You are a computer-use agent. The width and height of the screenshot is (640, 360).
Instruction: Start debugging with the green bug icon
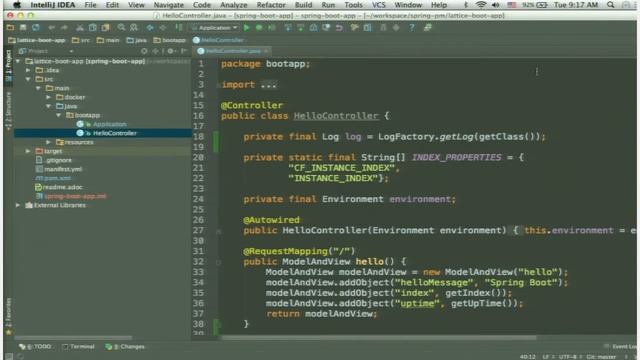click(x=259, y=28)
